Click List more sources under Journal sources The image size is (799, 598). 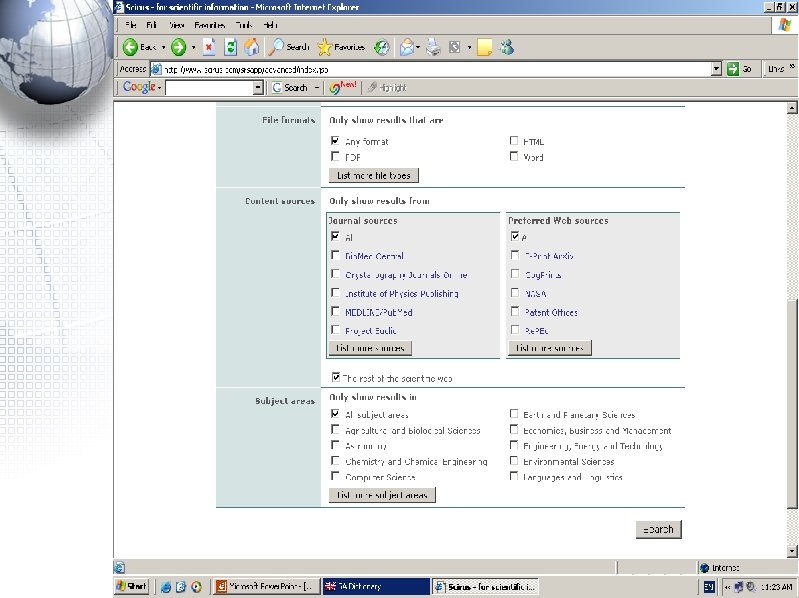tap(370, 348)
